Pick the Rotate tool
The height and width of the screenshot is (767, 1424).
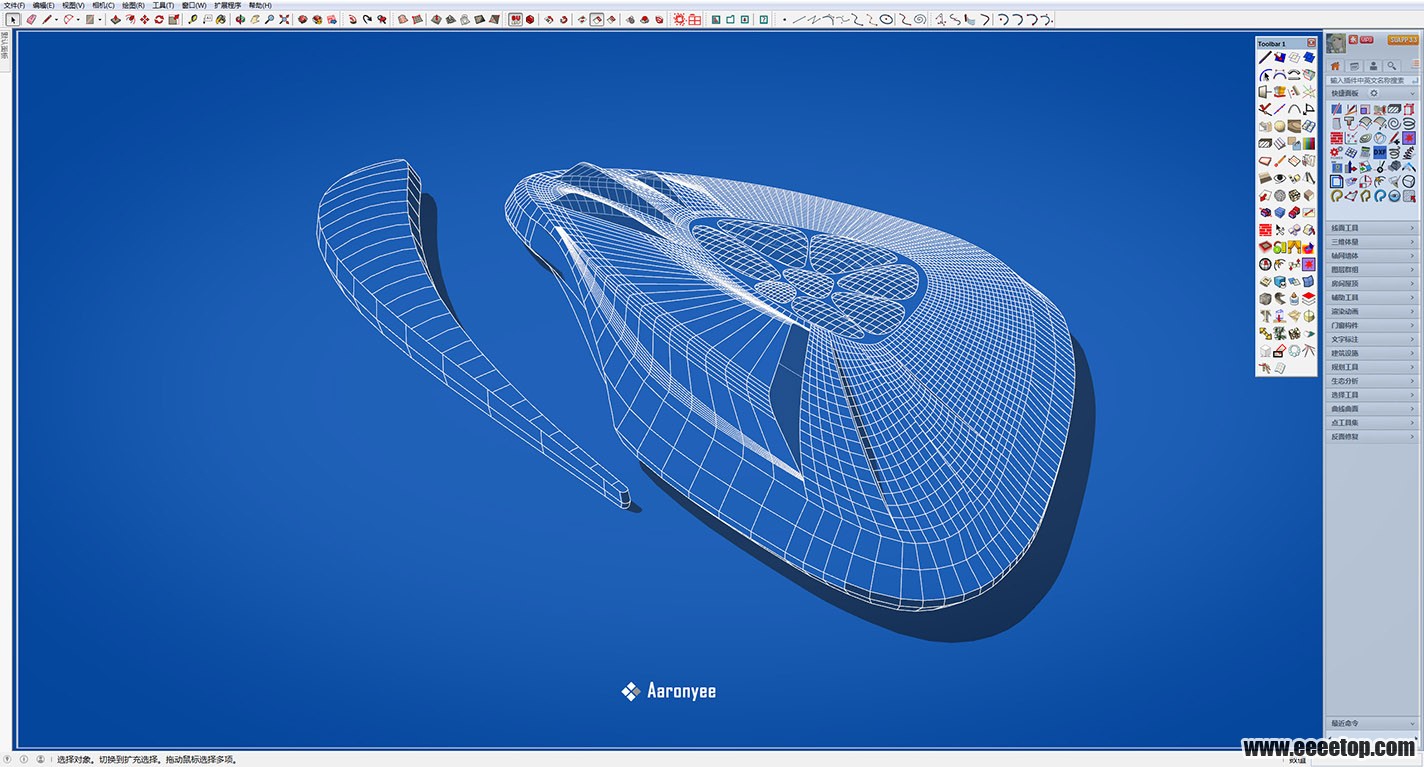(x=159, y=19)
